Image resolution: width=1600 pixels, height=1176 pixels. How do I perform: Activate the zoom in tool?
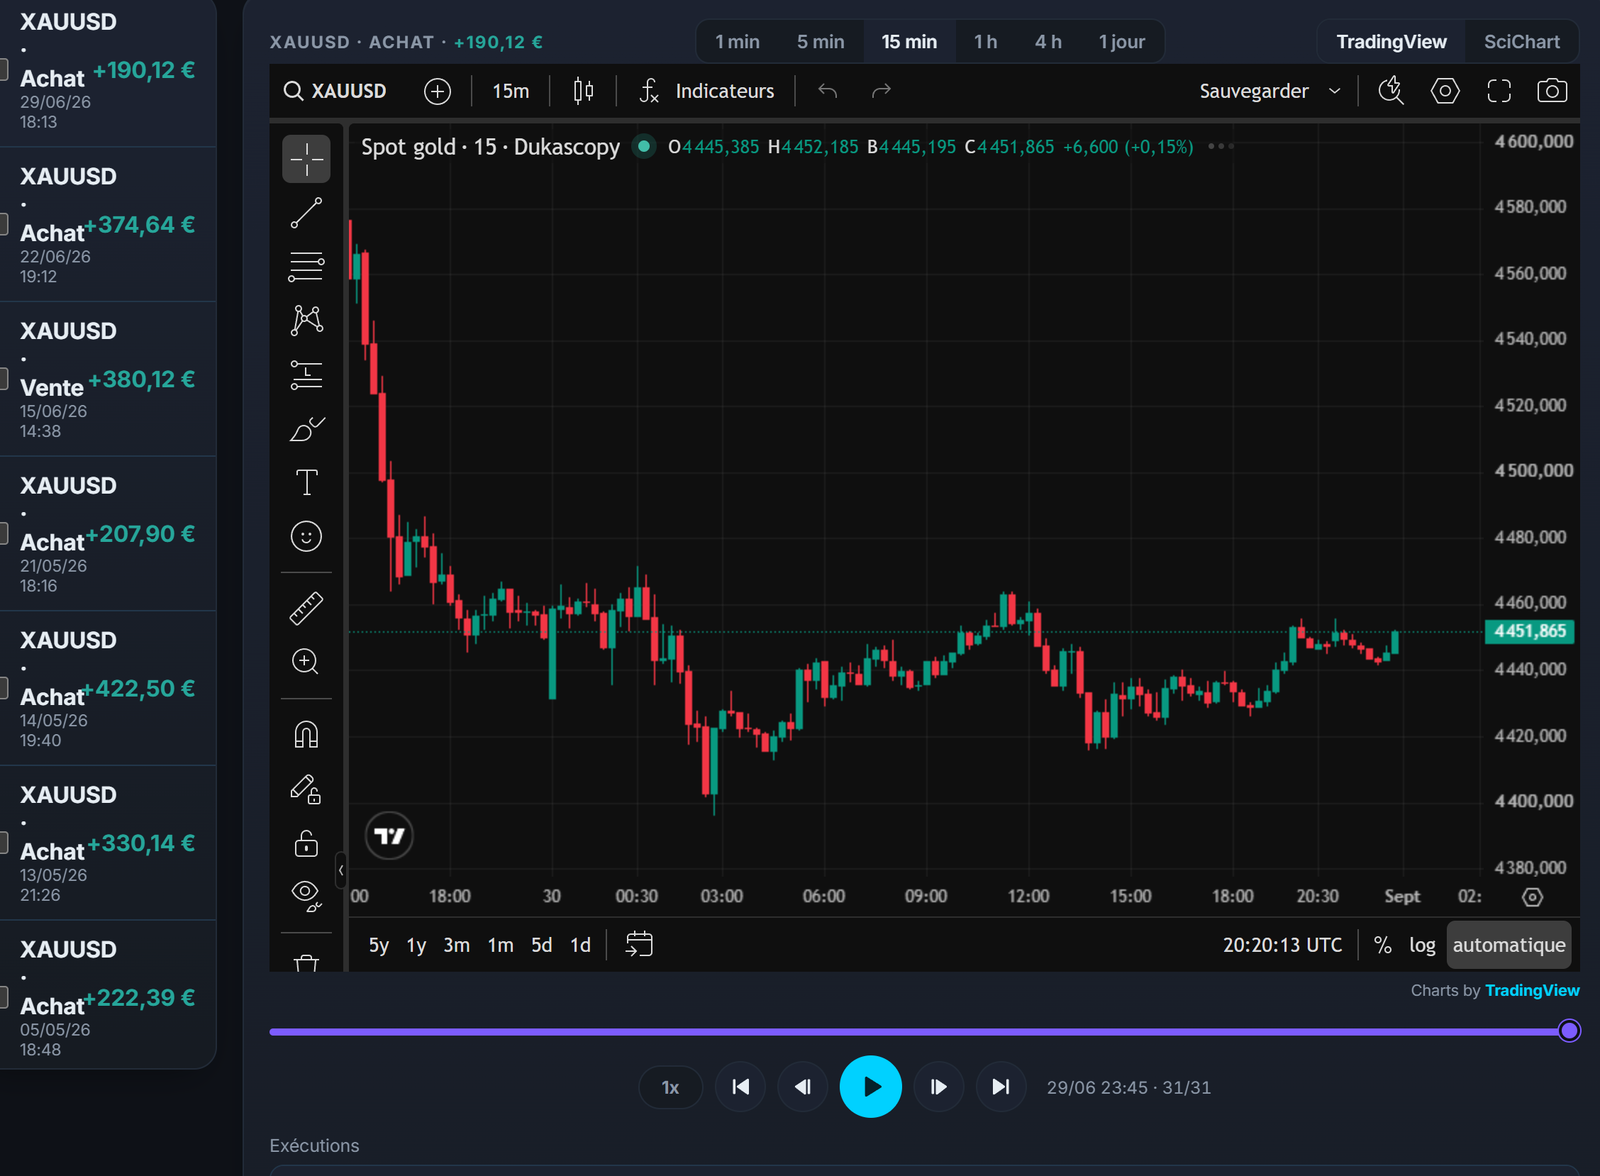coord(306,662)
